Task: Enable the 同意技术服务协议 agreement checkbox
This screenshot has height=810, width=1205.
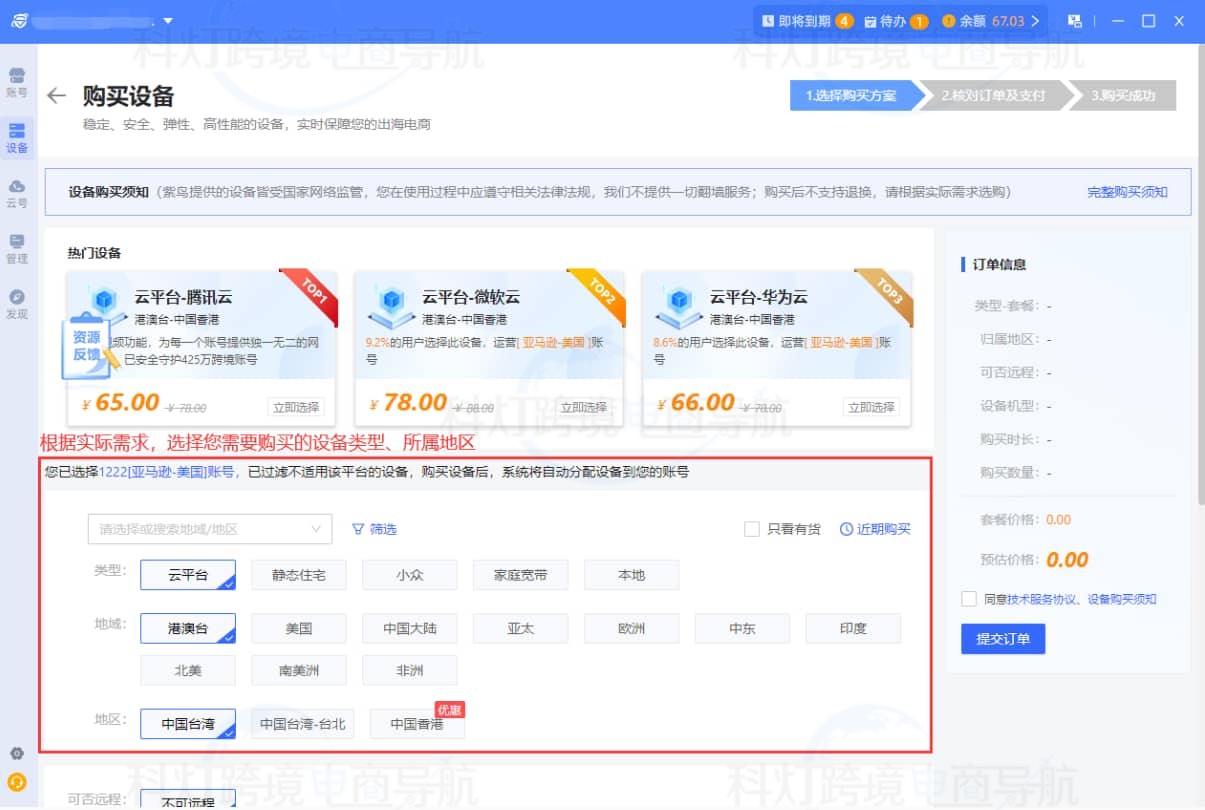Action: click(969, 600)
